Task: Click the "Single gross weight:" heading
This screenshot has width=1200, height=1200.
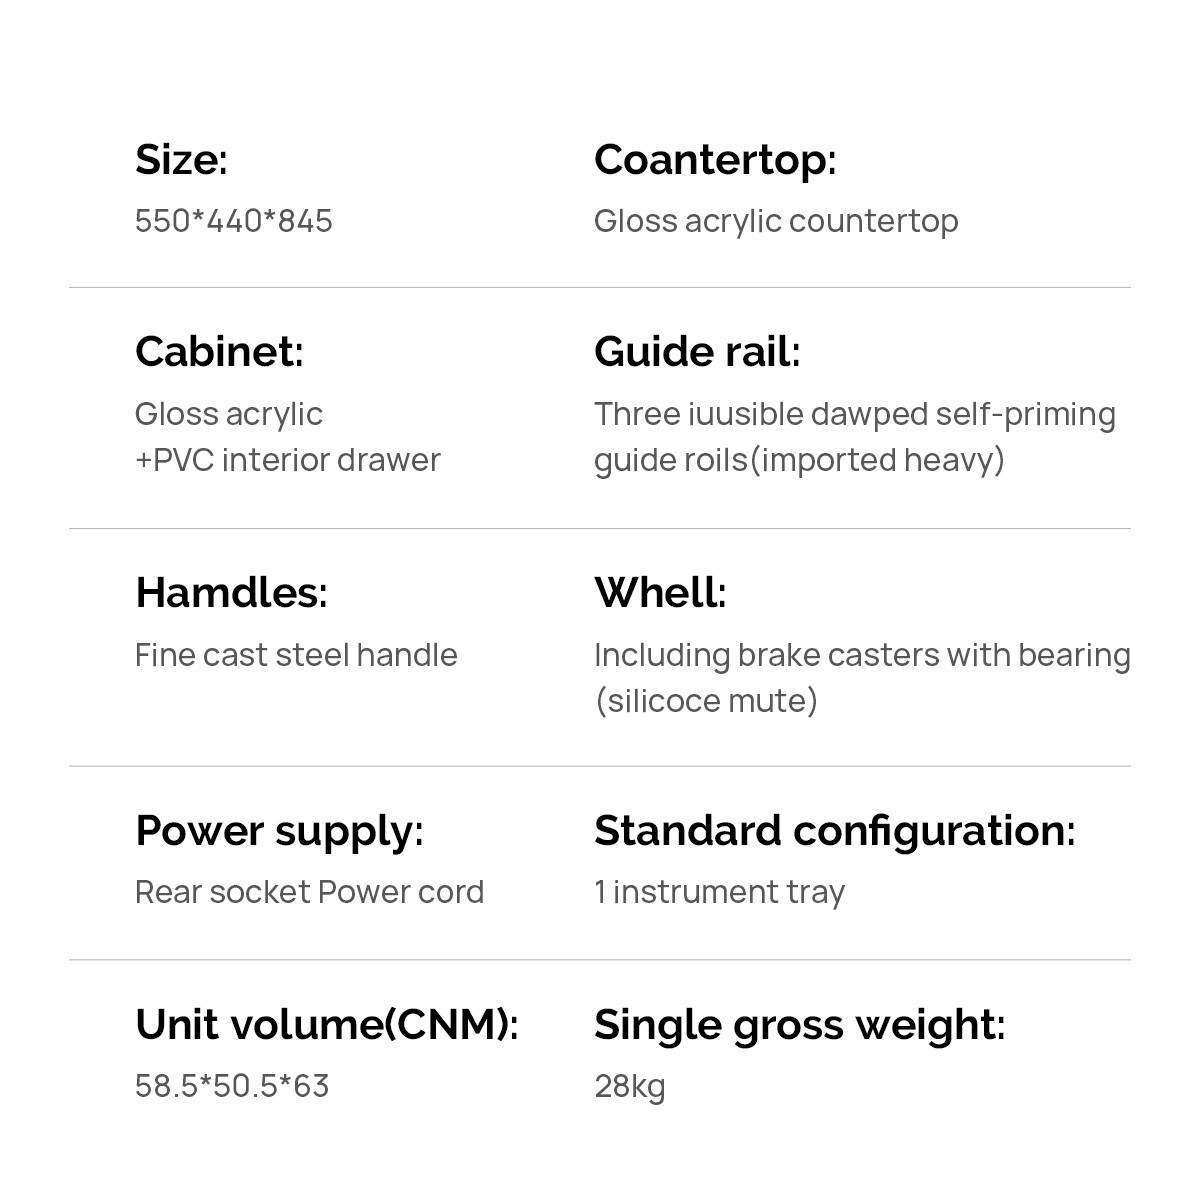Action: (799, 1024)
